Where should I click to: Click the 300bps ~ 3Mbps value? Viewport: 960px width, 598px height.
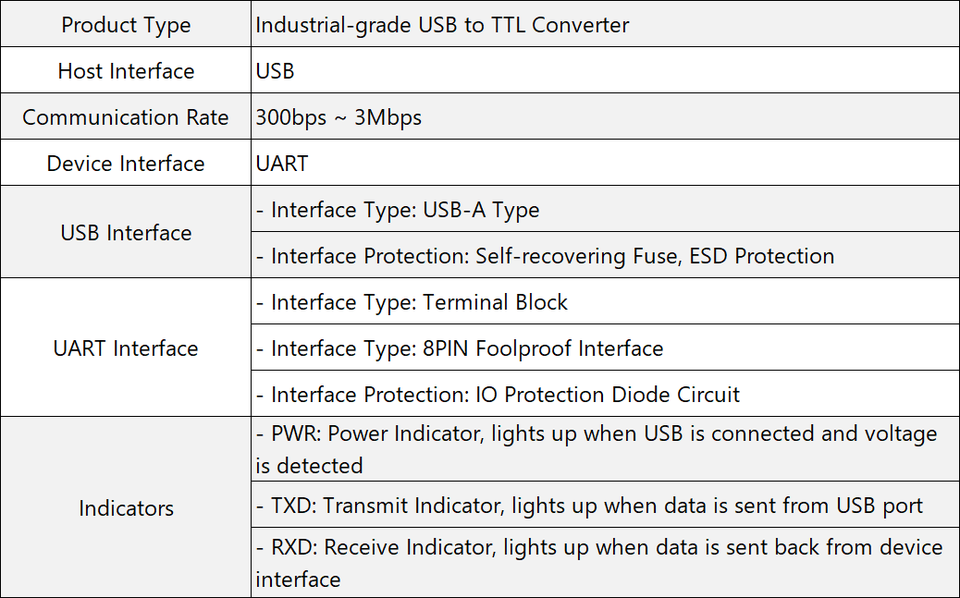point(338,117)
